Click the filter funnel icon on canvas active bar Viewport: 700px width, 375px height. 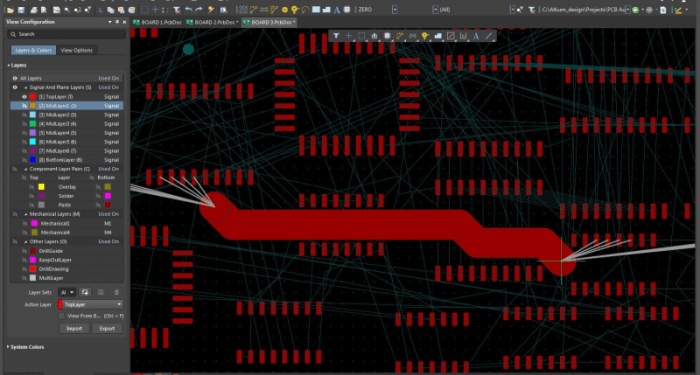pyautogui.click(x=336, y=36)
